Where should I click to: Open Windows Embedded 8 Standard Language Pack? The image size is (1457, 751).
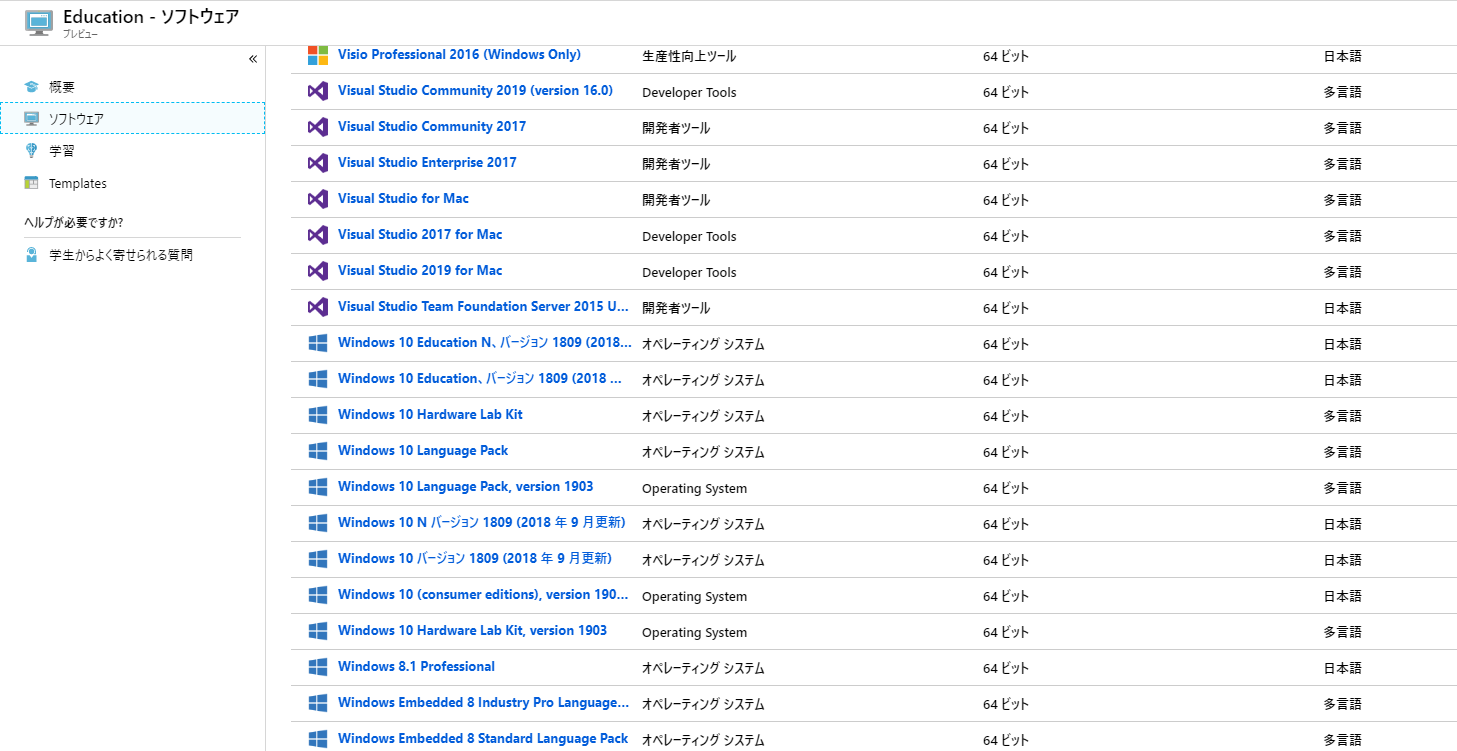483,739
